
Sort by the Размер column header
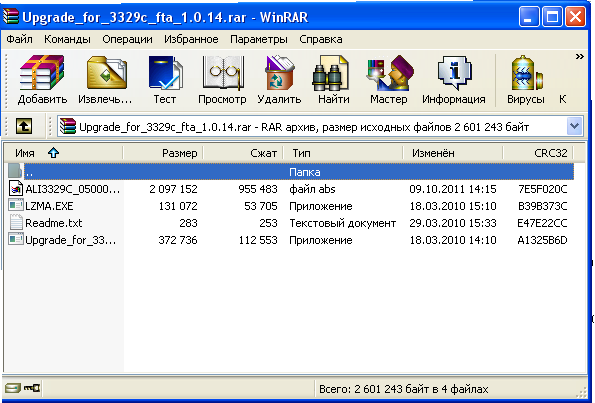tap(163, 153)
